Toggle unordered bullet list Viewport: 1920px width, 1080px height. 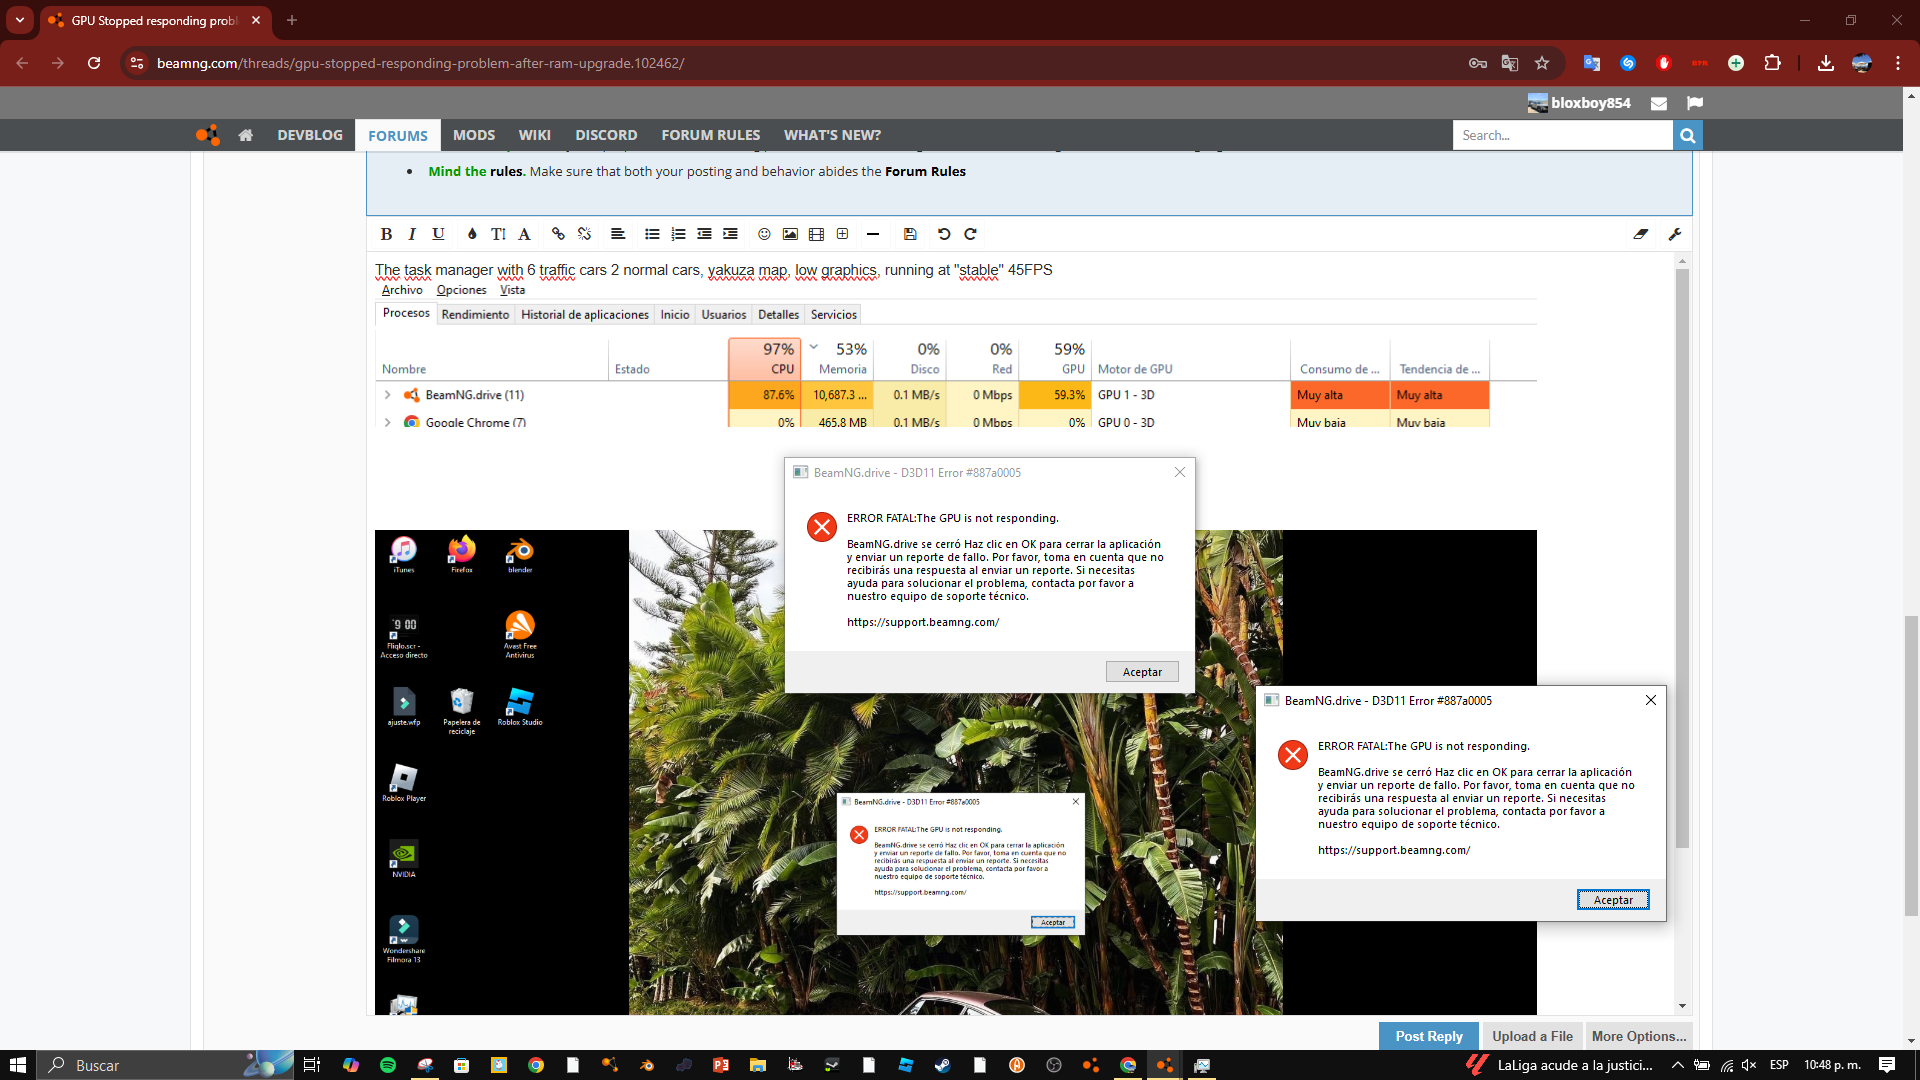point(652,234)
